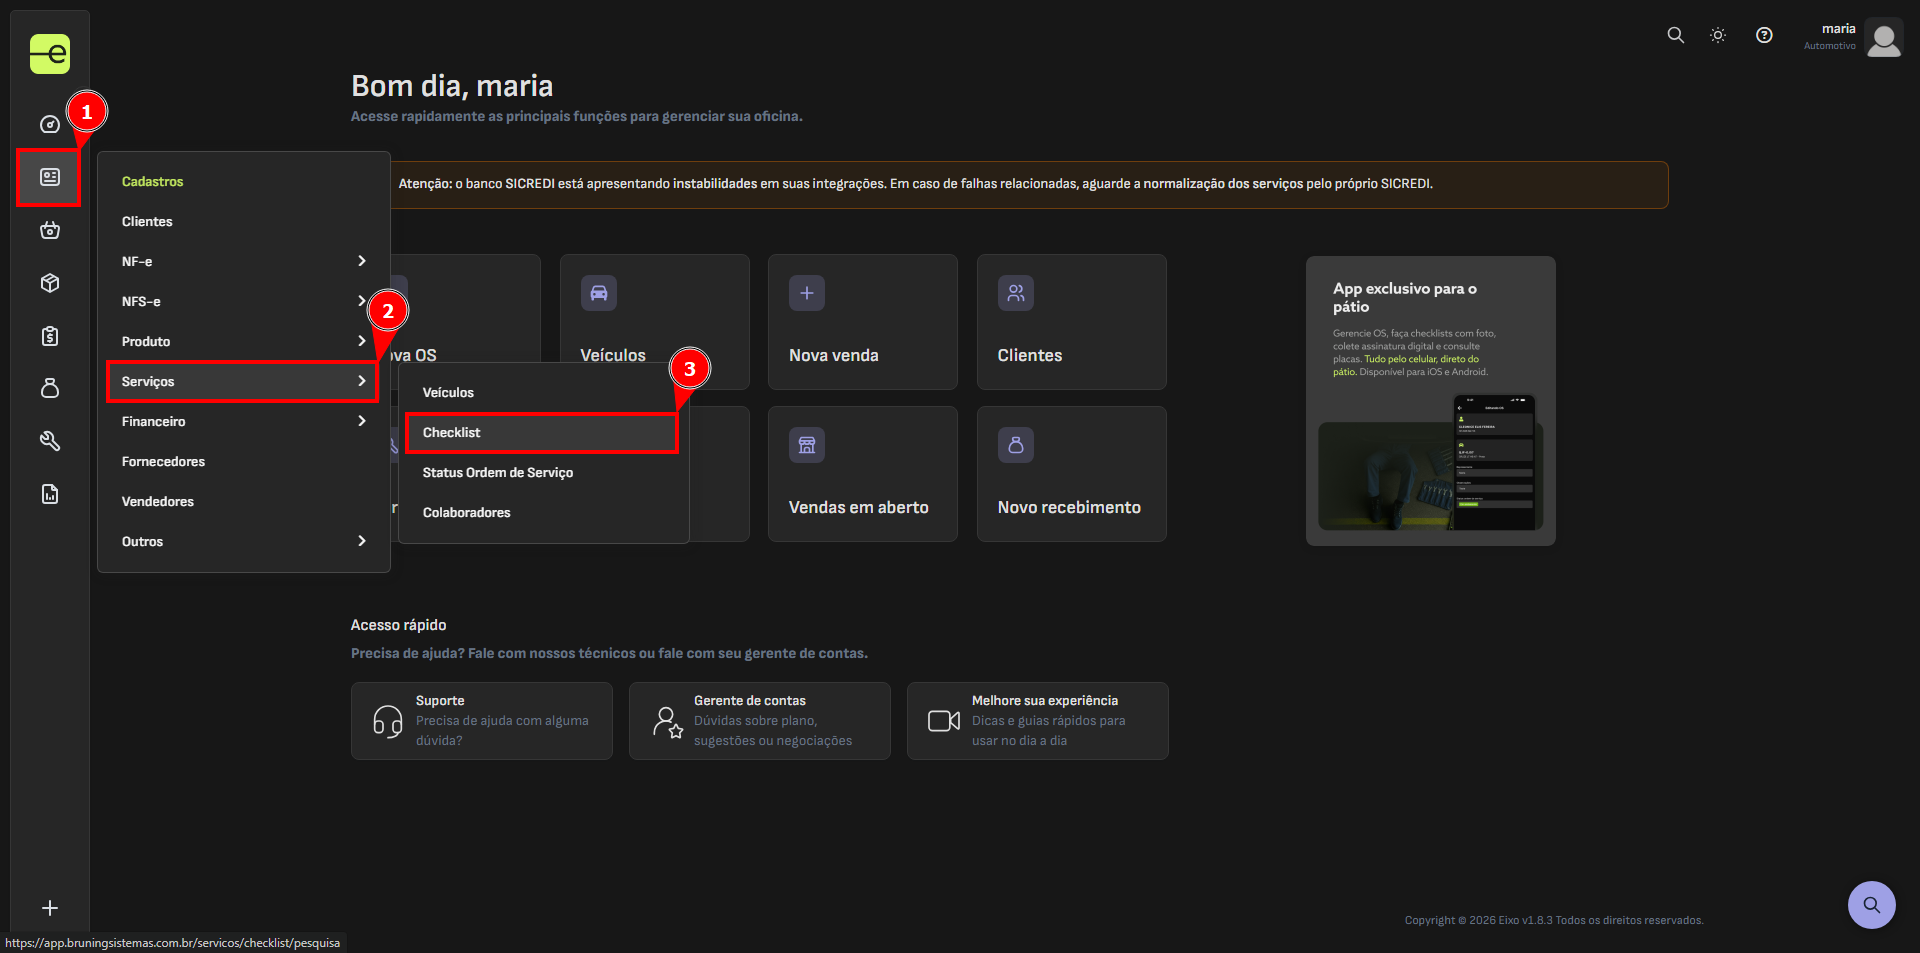Open the shopping basket sidebar icon

50,230
